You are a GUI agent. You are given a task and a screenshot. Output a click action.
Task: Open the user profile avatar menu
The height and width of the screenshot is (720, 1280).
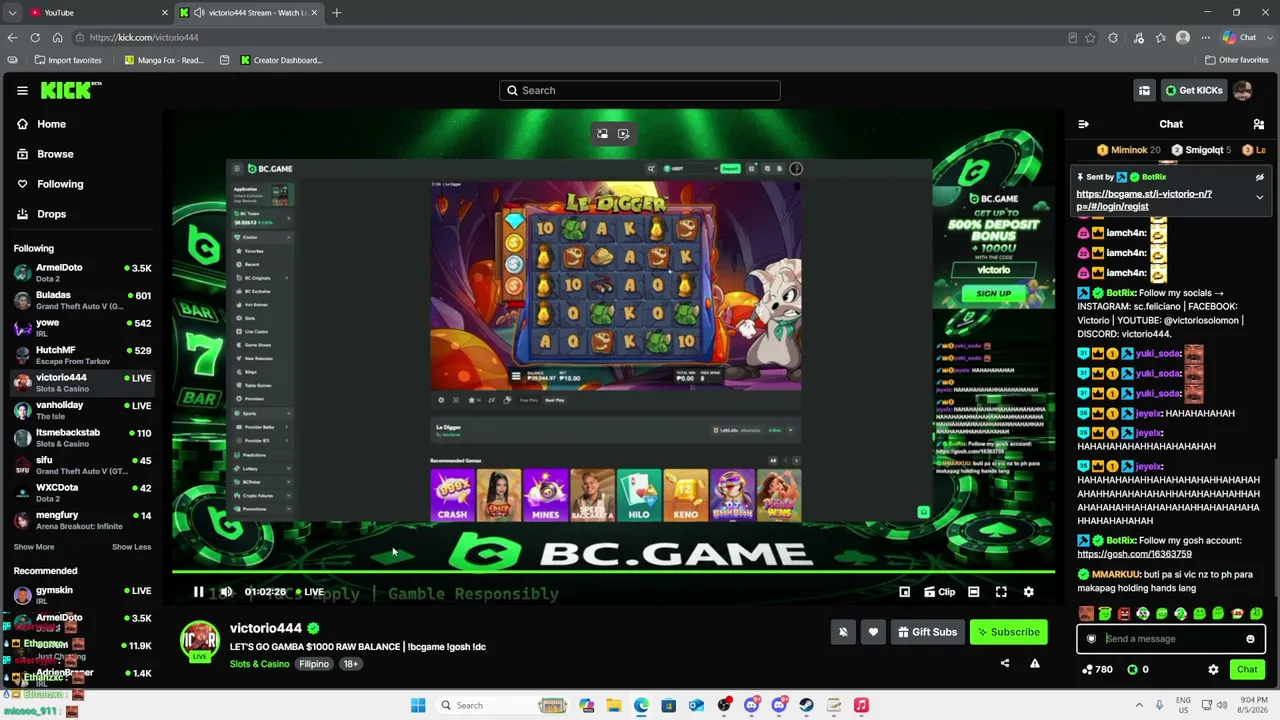(x=1243, y=90)
